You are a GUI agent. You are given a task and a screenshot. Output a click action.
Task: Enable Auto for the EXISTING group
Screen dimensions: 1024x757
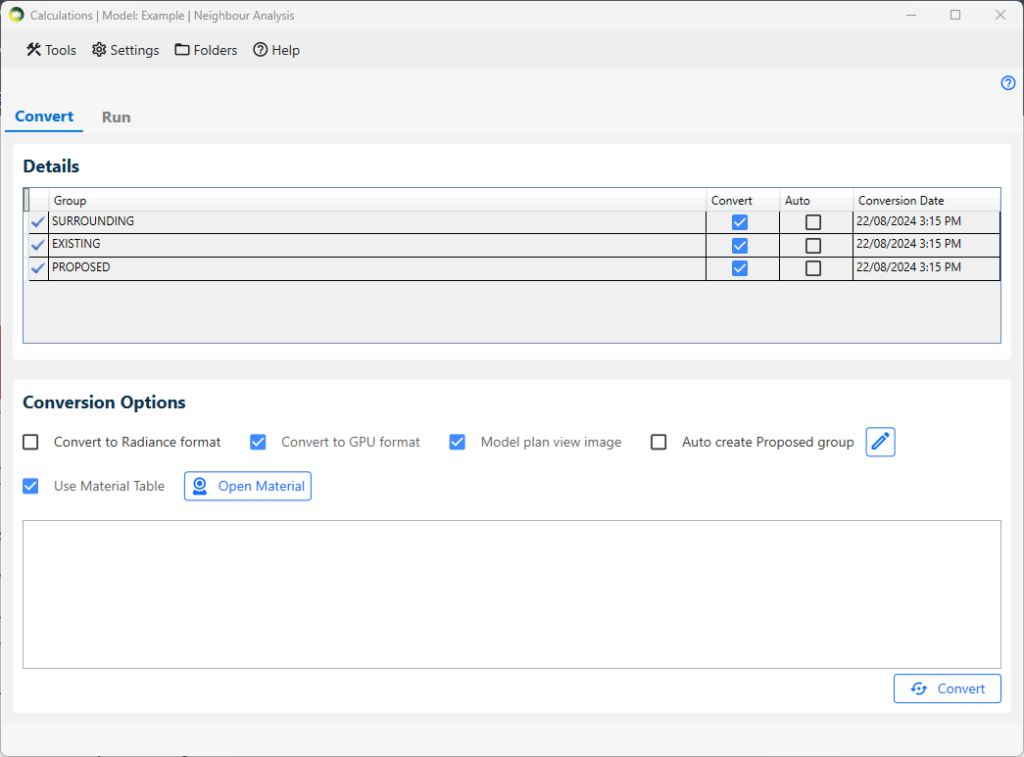tap(813, 245)
